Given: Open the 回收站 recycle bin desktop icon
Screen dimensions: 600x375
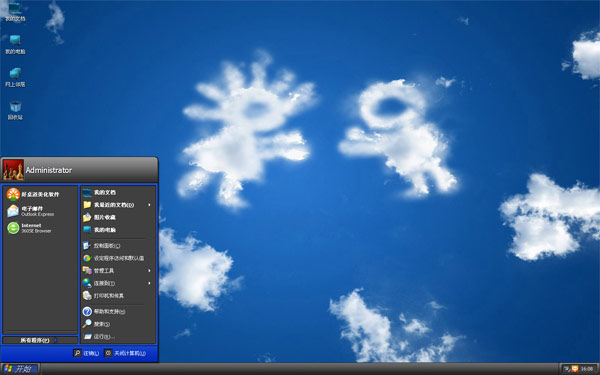Looking at the screenshot, I should point(15,110).
